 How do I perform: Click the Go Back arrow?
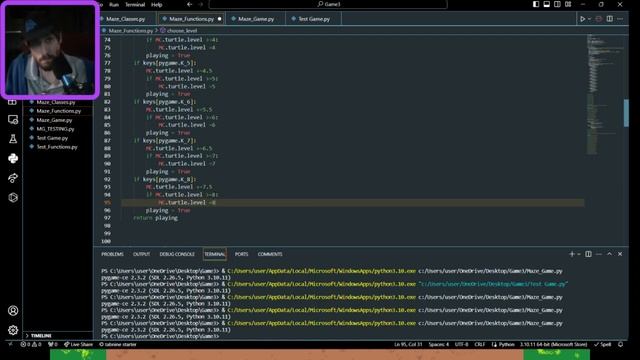(x=189, y=4)
